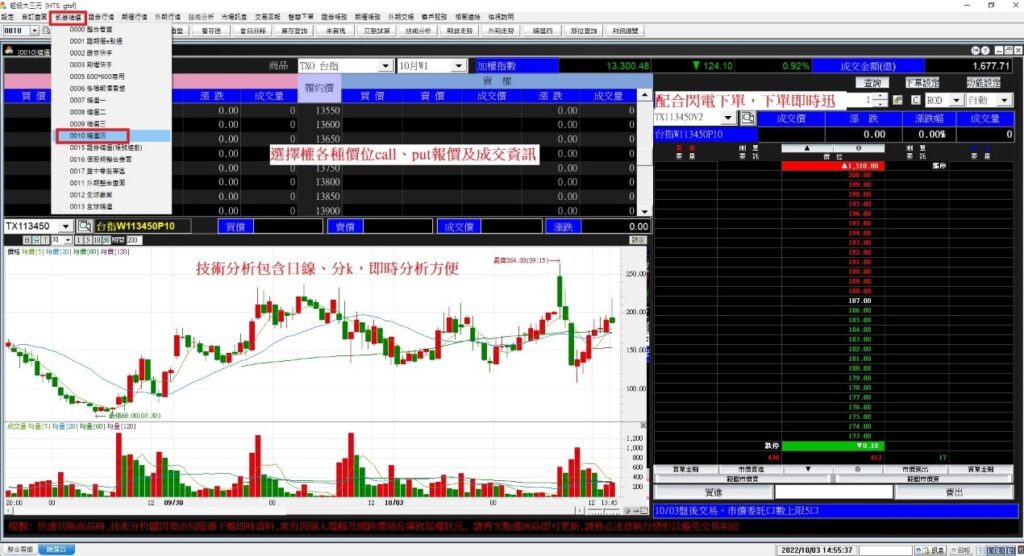Open the 設定 menu in menu bar
This screenshot has height=556, width=1024.
point(8,16)
